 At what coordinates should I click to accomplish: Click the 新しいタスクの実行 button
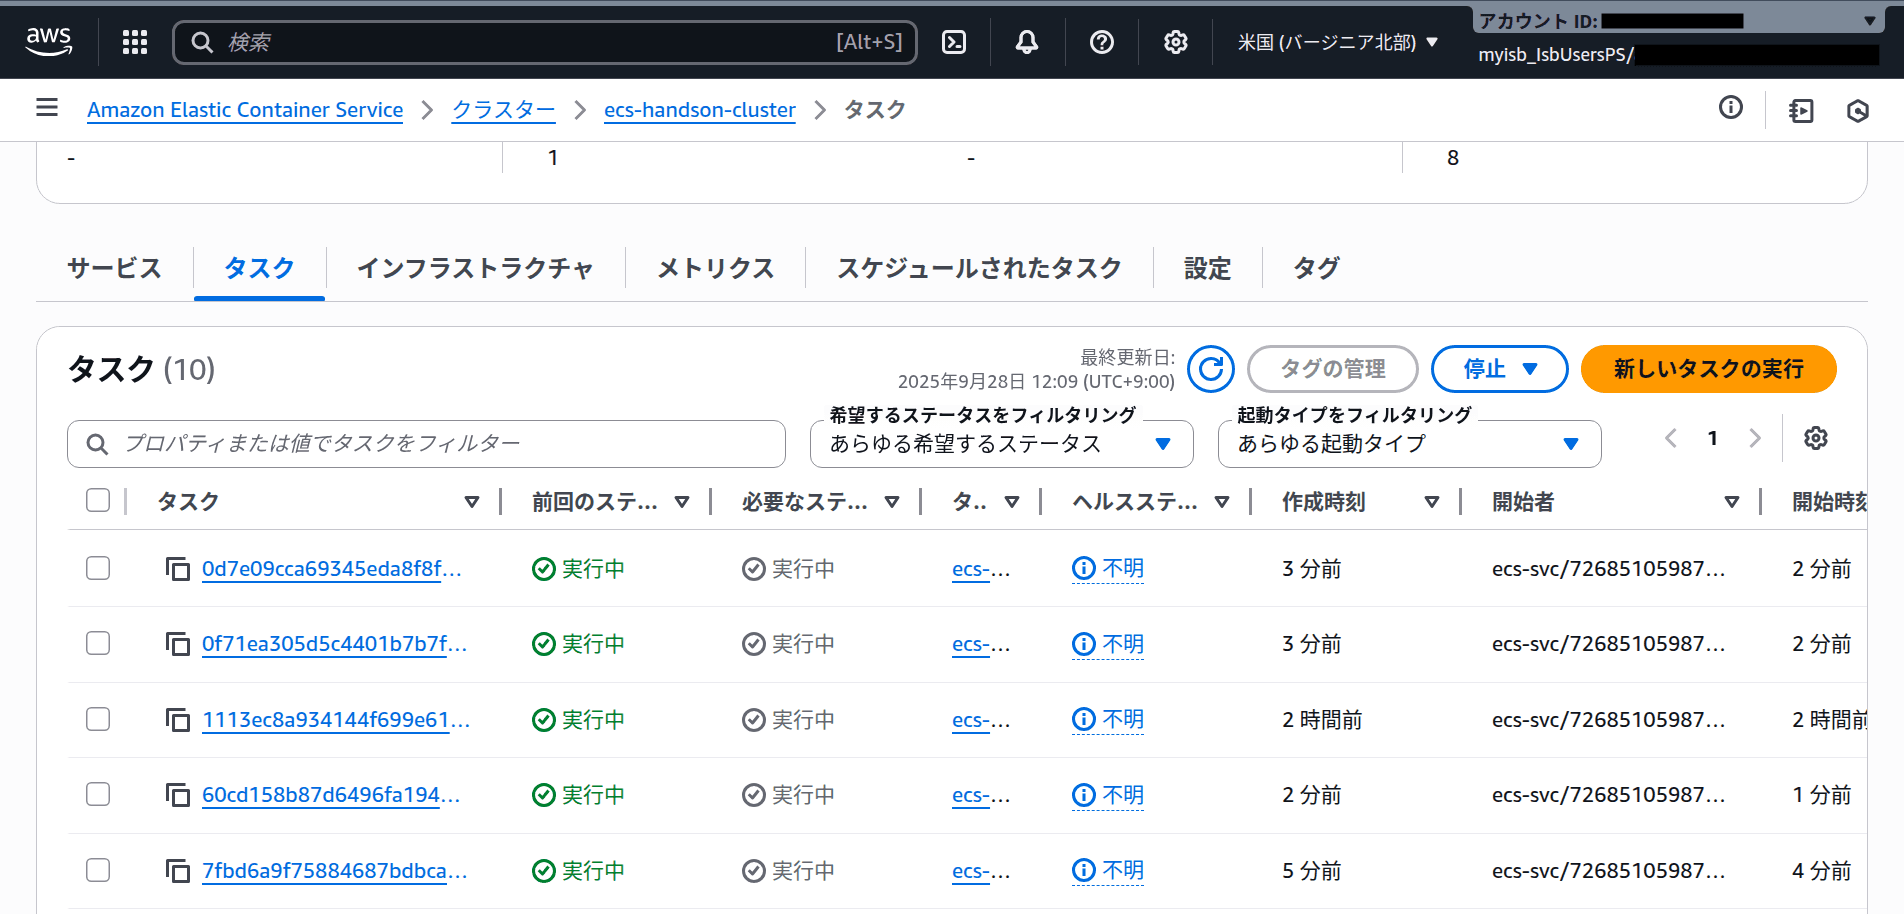coord(1707,369)
